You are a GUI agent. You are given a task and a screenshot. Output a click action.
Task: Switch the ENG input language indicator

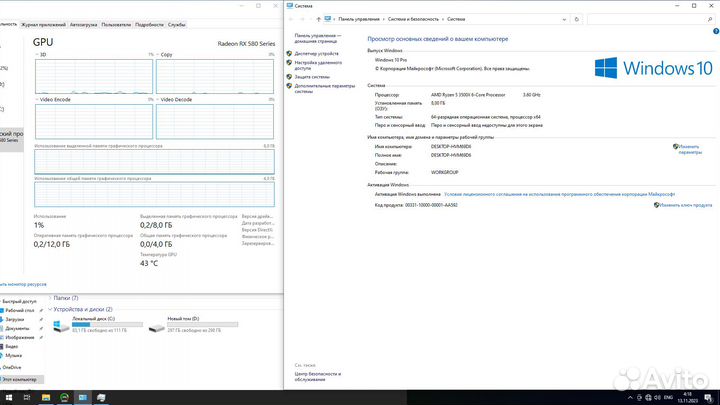(669, 398)
